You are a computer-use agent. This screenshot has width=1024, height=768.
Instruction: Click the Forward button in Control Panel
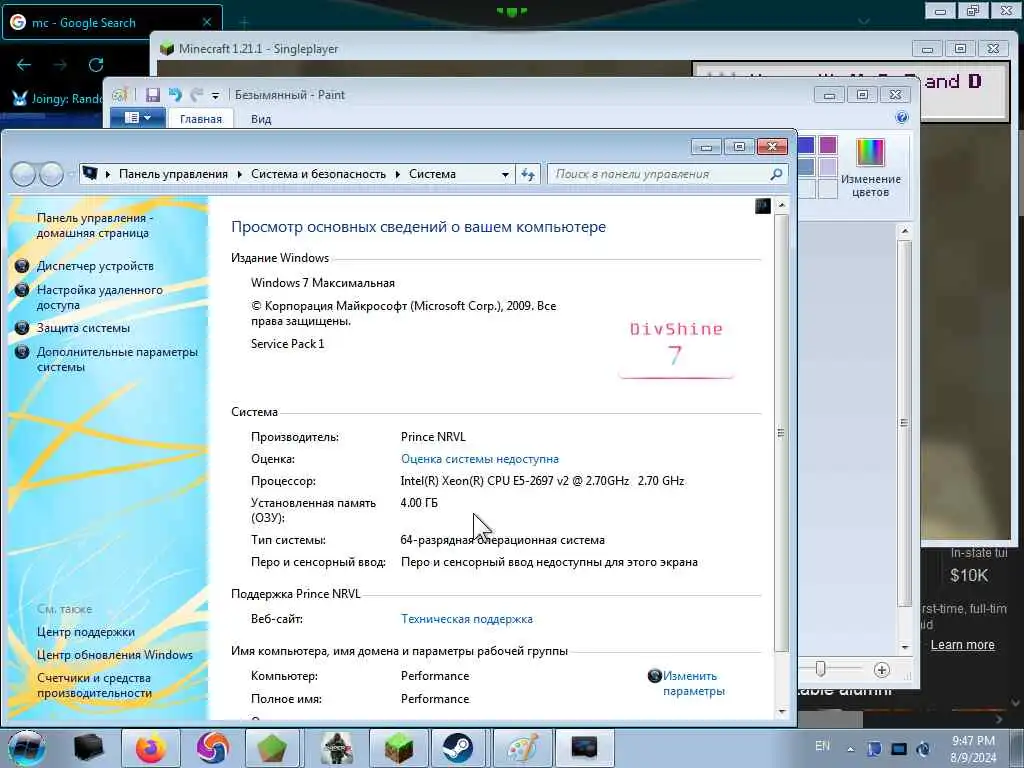[x=51, y=174]
